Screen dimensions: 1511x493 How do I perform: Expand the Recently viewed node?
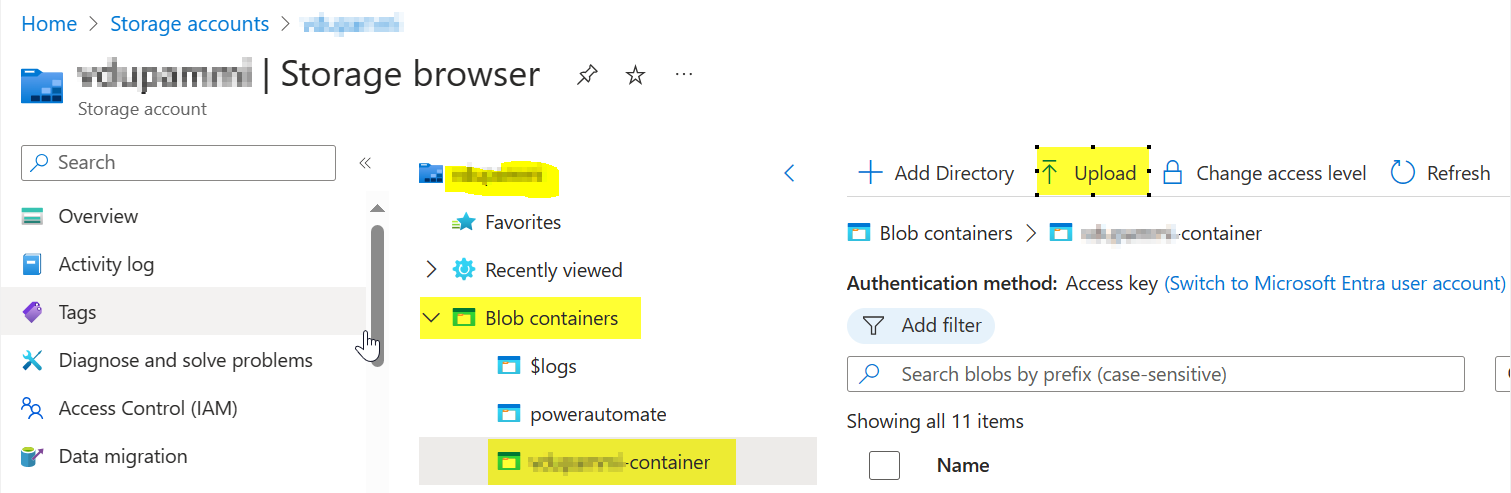click(x=431, y=270)
